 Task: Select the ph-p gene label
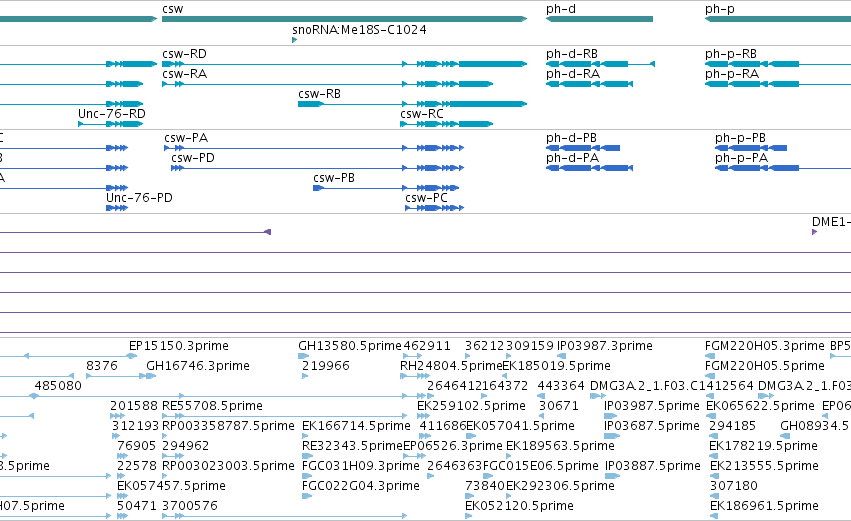[720, 9]
